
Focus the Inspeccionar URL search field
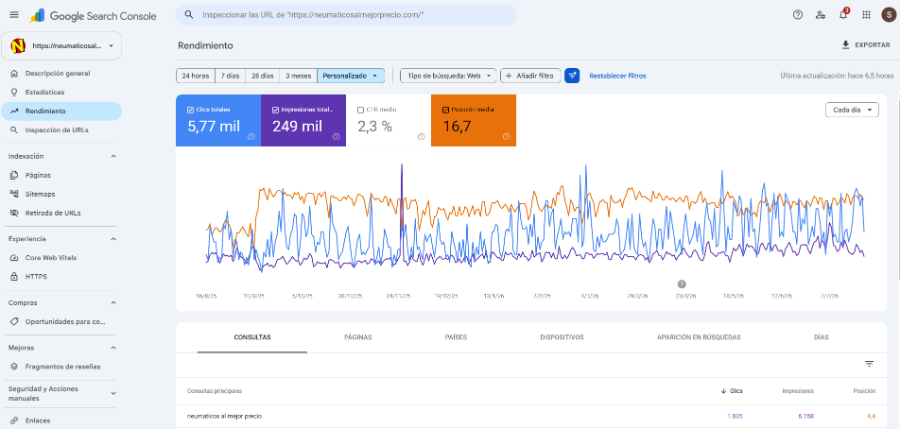(x=346, y=15)
